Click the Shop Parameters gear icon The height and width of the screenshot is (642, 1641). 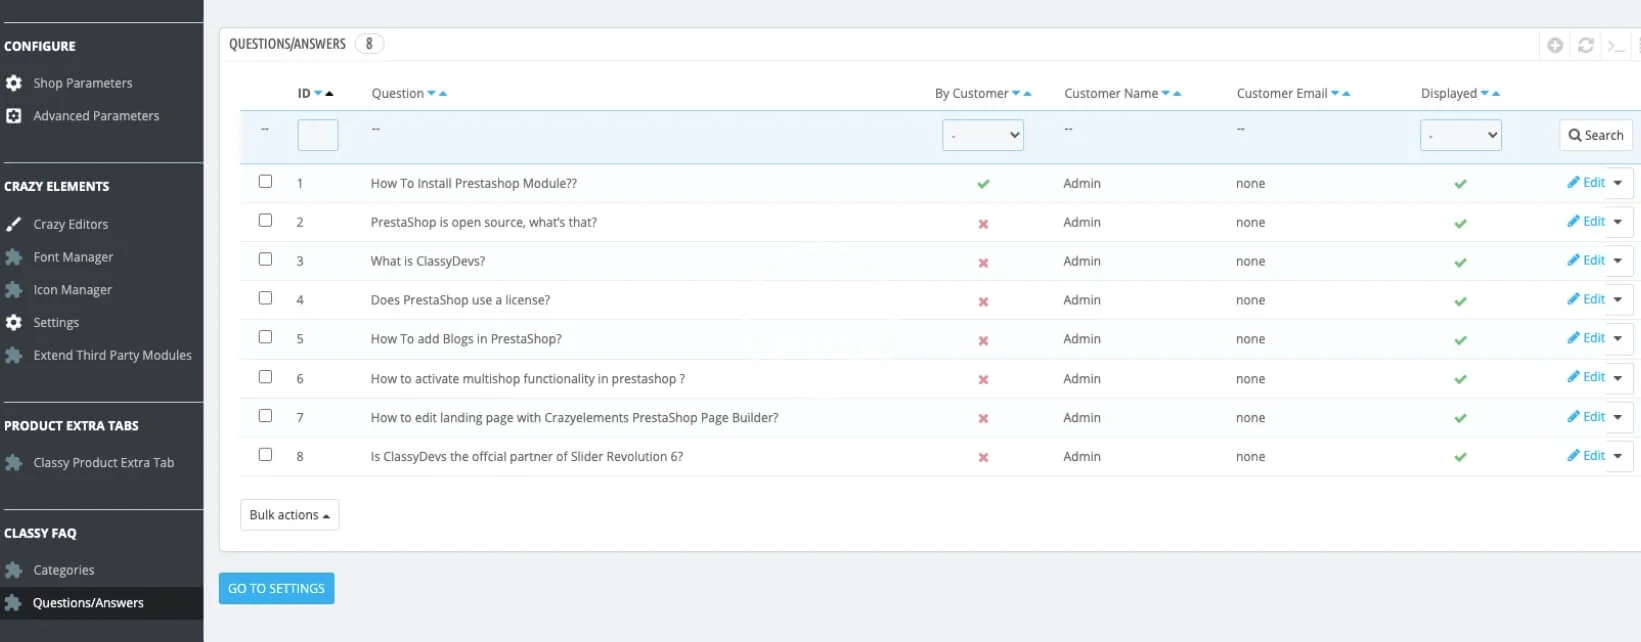point(14,83)
